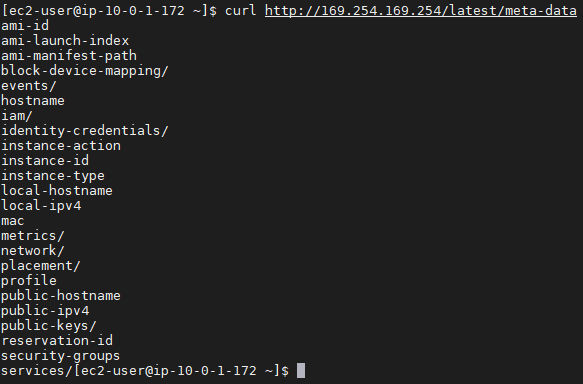Click the public-keys/ entry

click(x=49, y=326)
